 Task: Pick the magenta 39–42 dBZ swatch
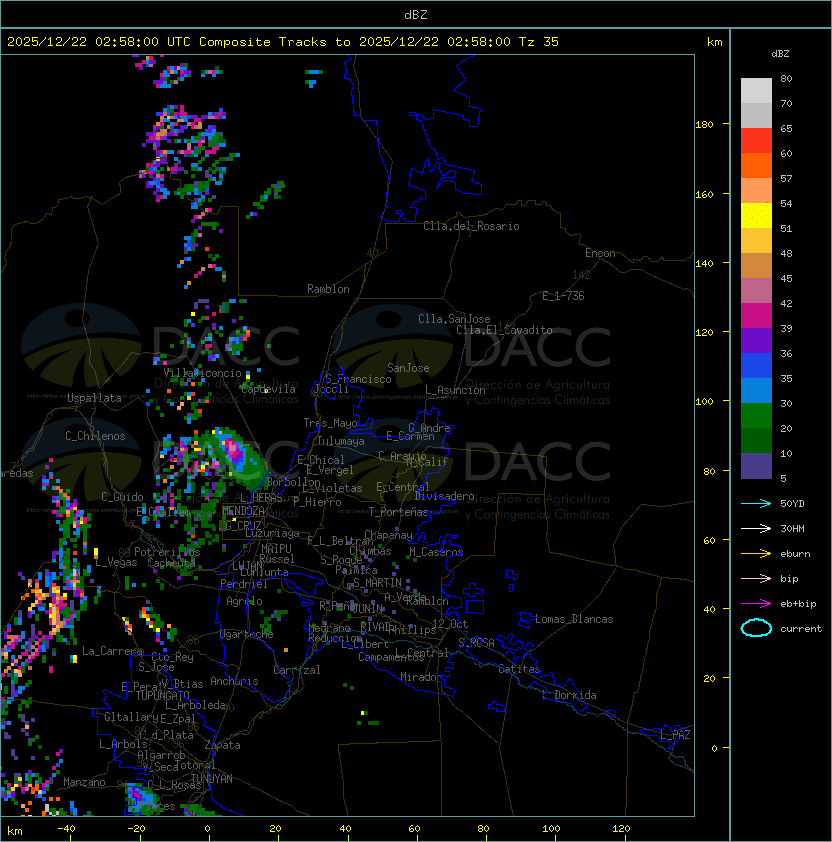pos(756,315)
